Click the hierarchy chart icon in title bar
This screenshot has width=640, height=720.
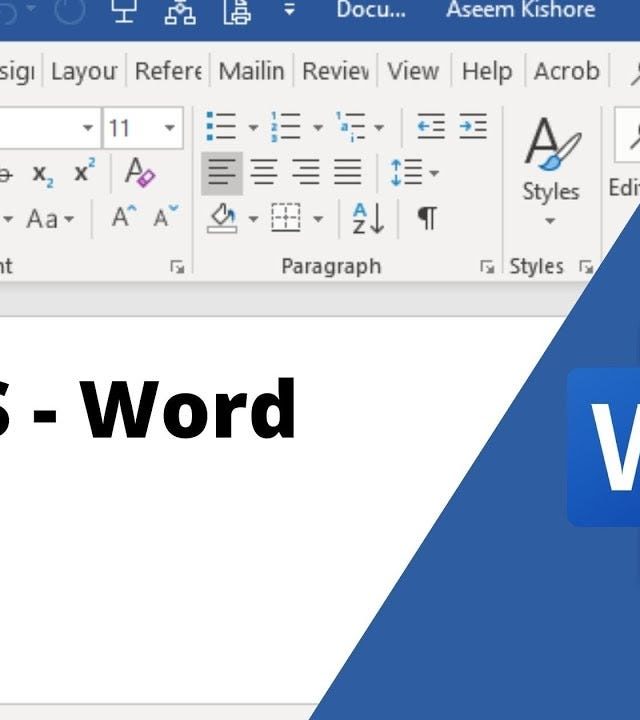180,11
